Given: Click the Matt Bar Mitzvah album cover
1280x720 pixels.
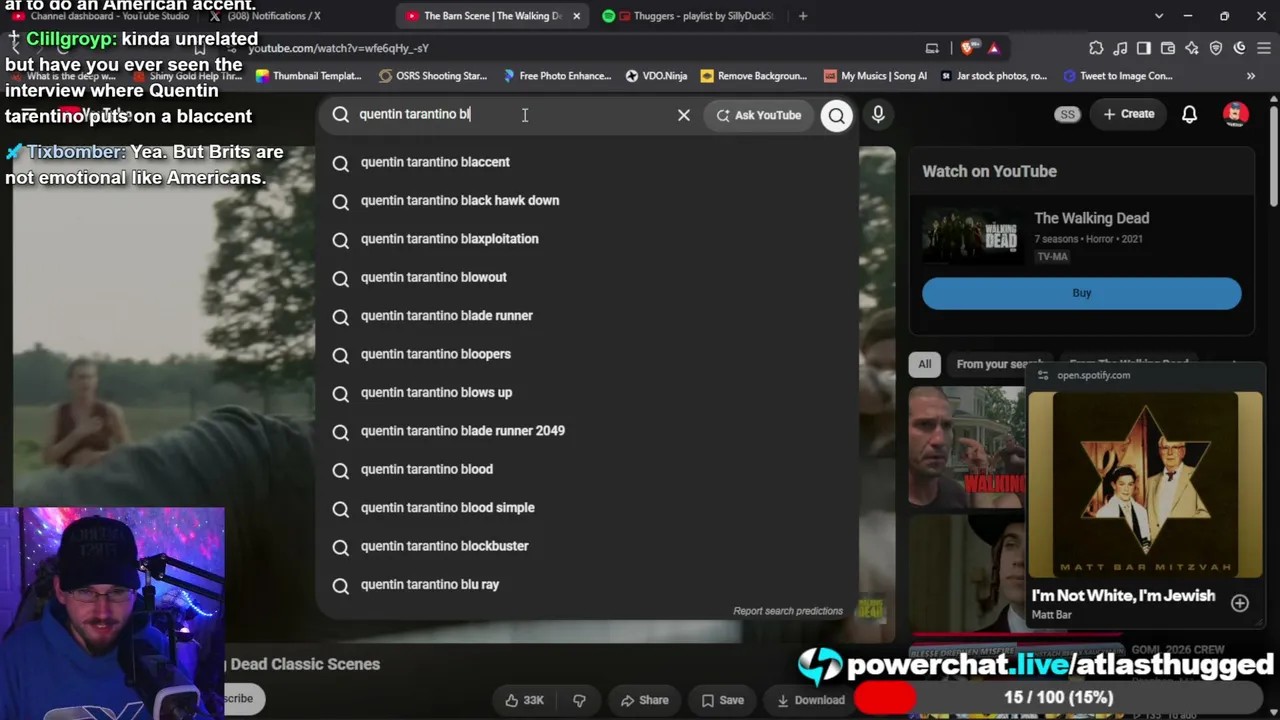Looking at the screenshot, I should [1146, 485].
